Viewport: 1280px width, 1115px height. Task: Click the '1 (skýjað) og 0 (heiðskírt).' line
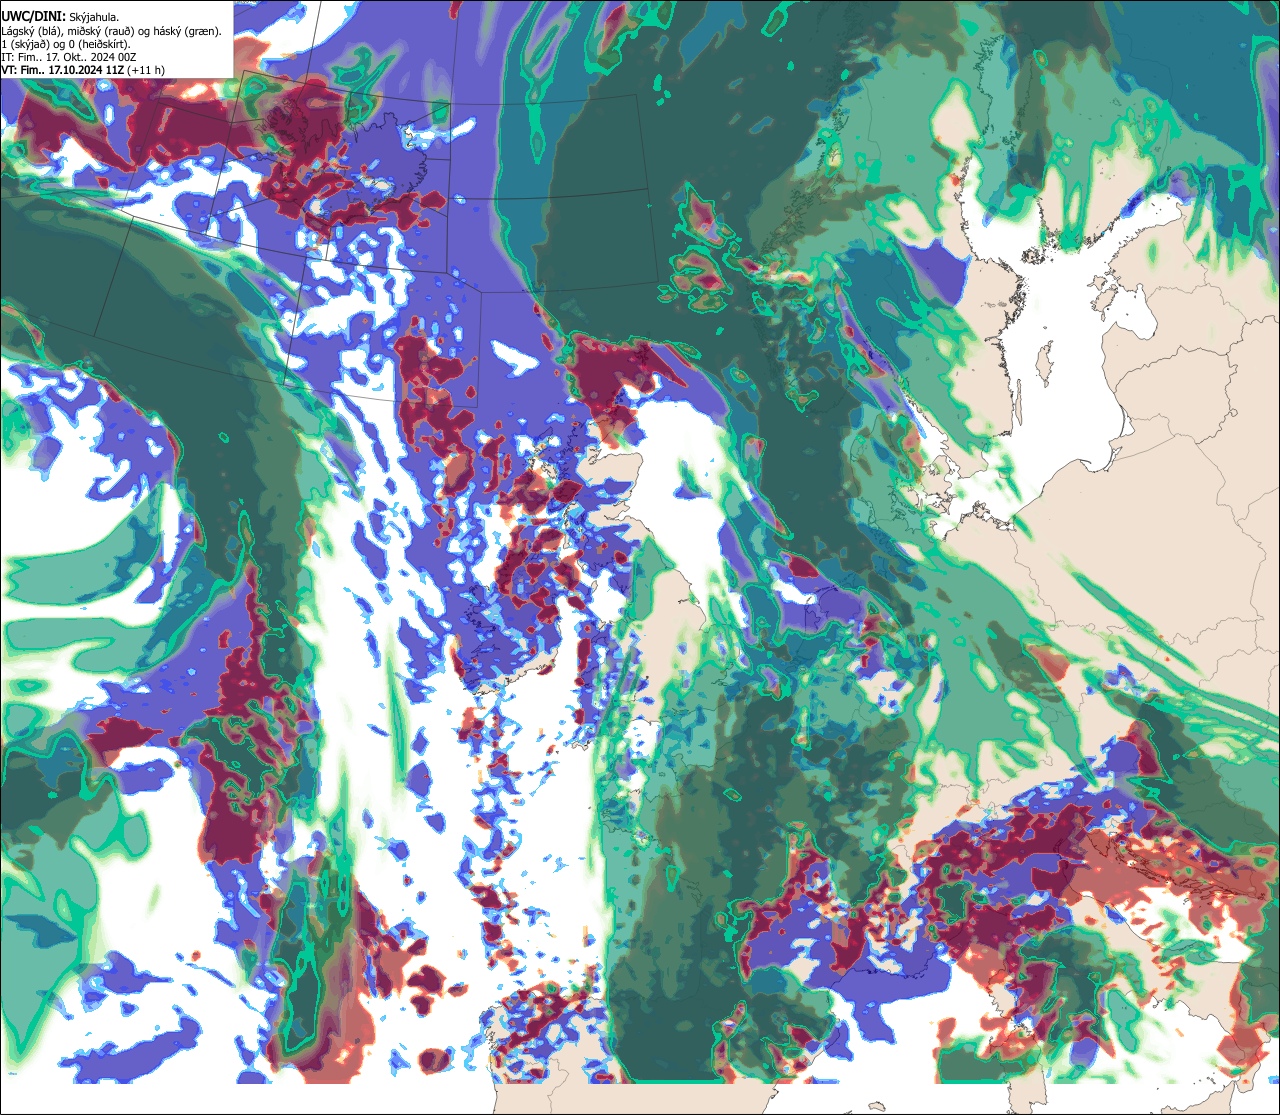[x=66, y=44]
